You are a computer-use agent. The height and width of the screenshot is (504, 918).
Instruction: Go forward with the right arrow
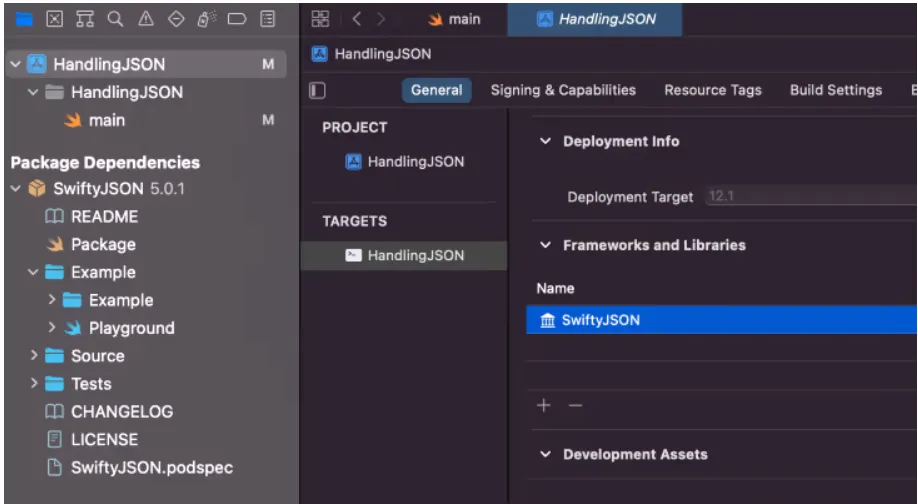click(x=381, y=19)
